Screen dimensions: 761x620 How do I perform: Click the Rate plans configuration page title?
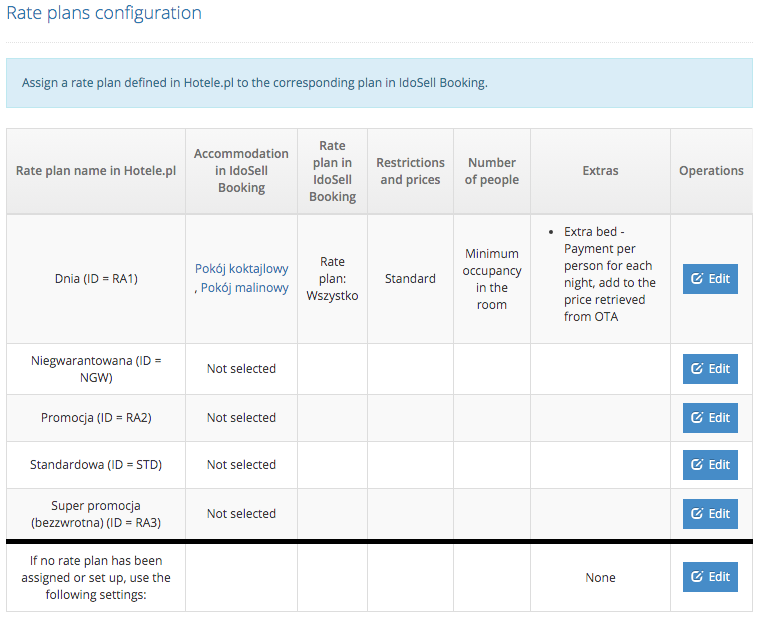click(104, 13)
